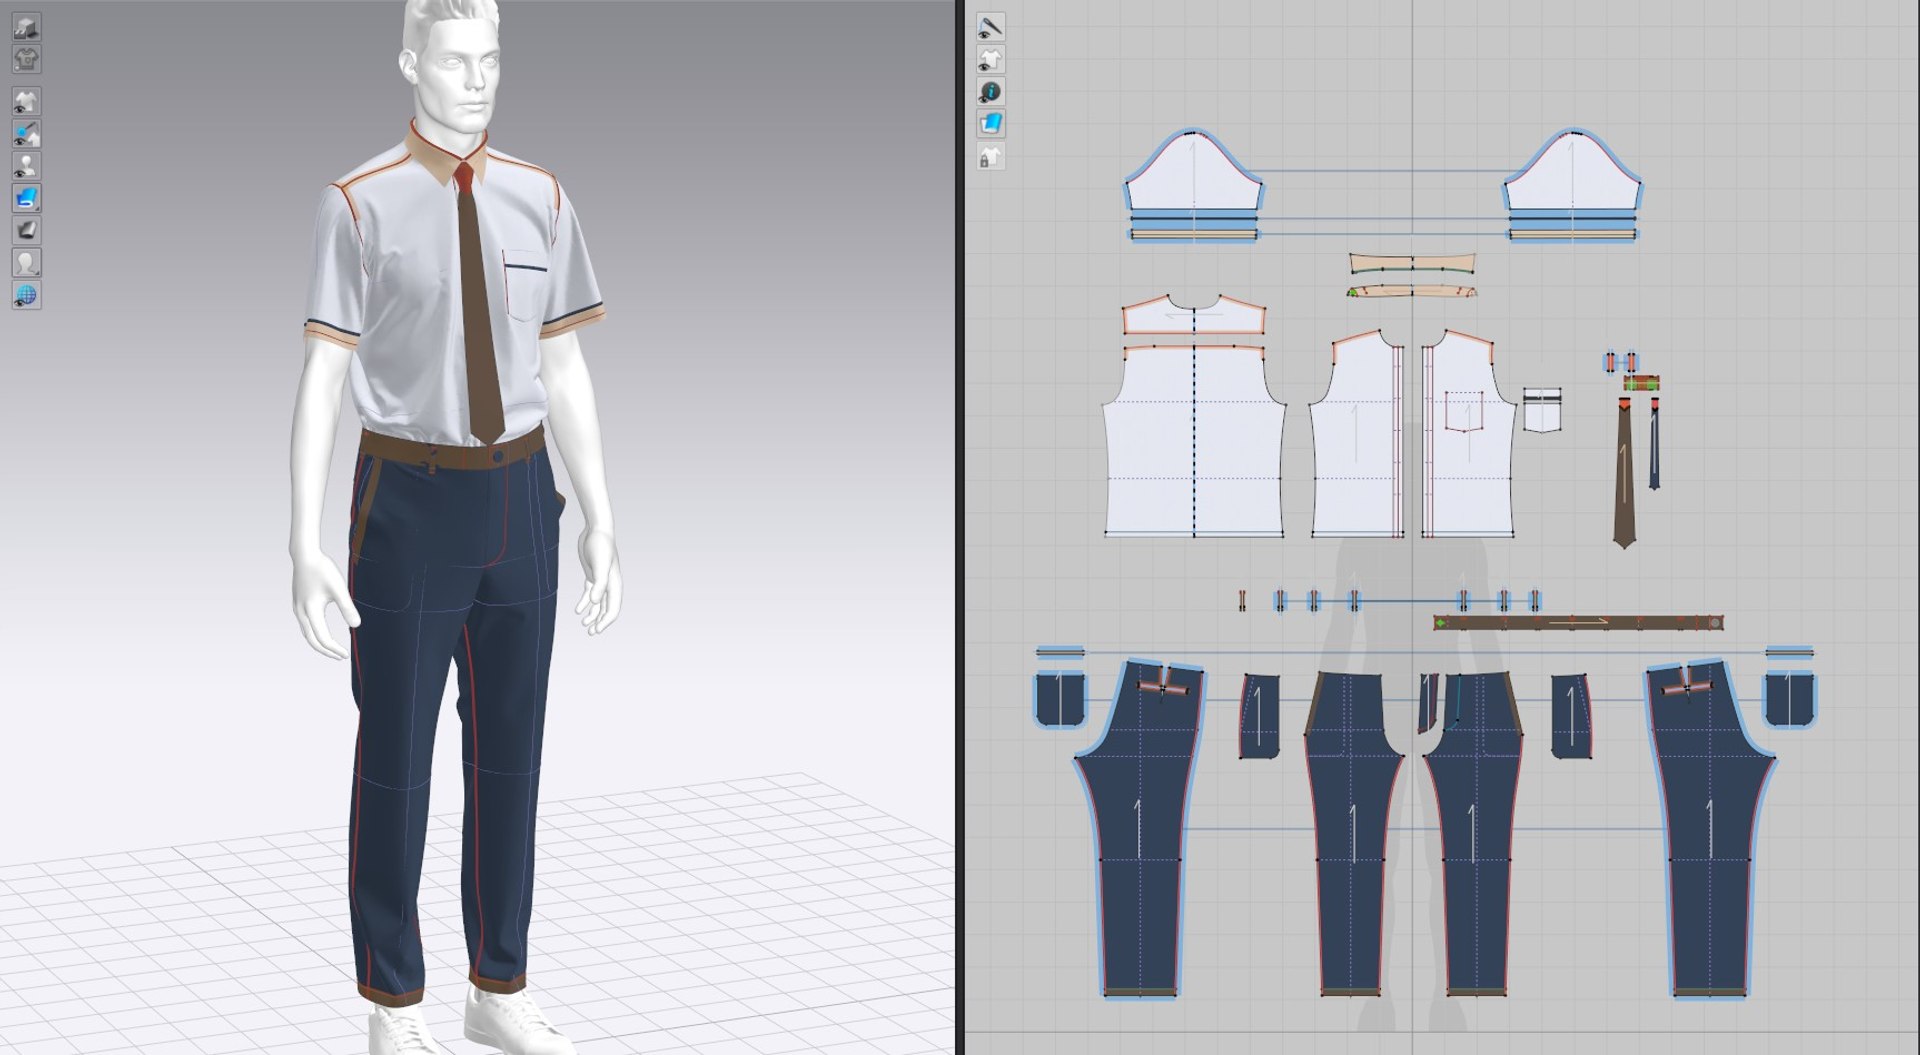Click the garment fit map shirt icon
The height and width of the screenshot is (1055, 1920).
(x=26, y=59)
